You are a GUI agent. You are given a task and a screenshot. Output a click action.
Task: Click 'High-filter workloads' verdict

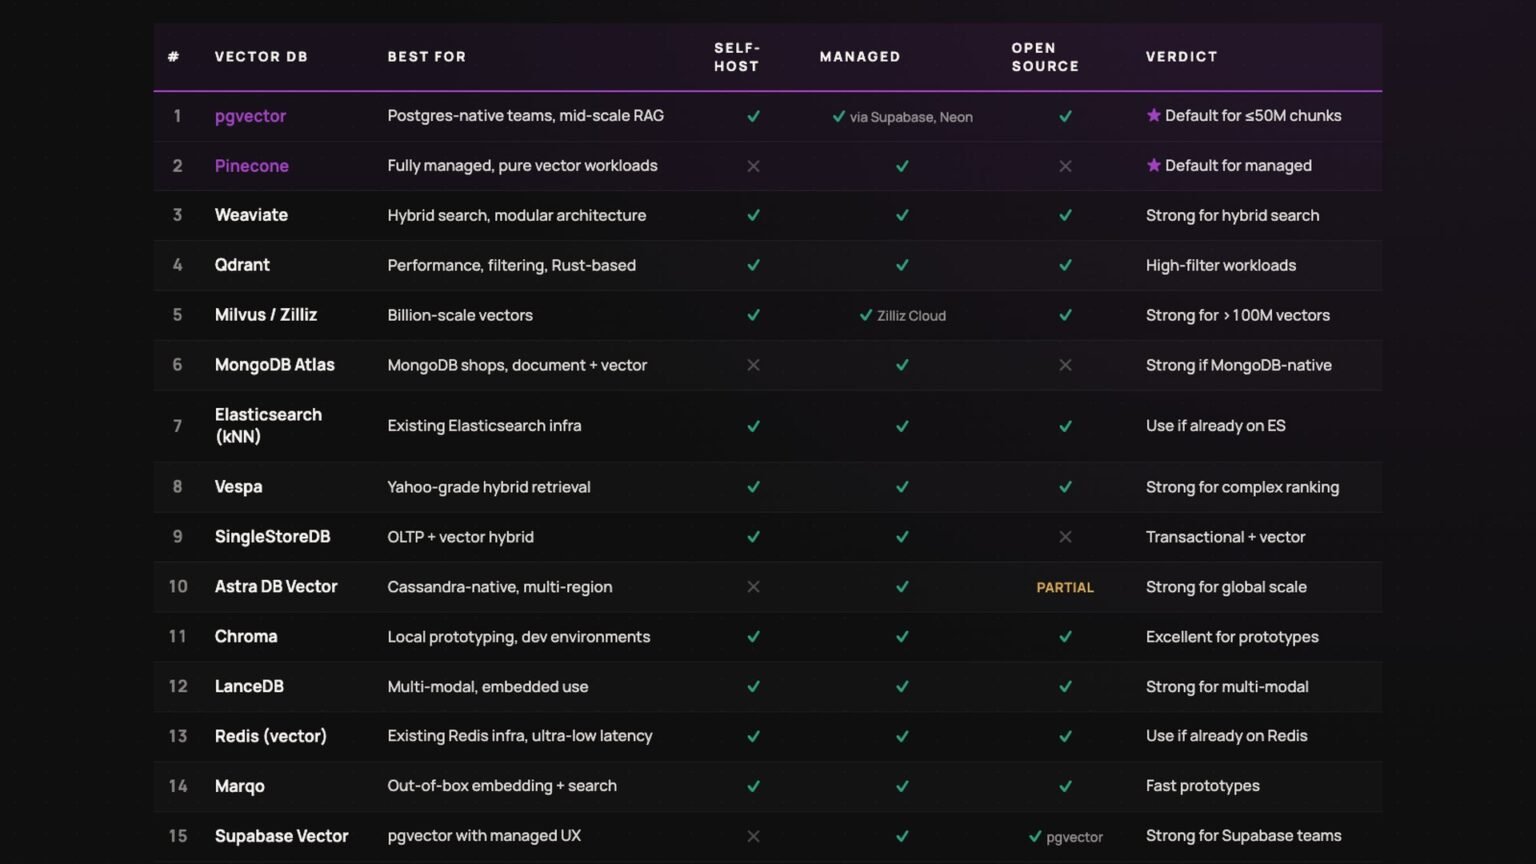point(1221,265)
